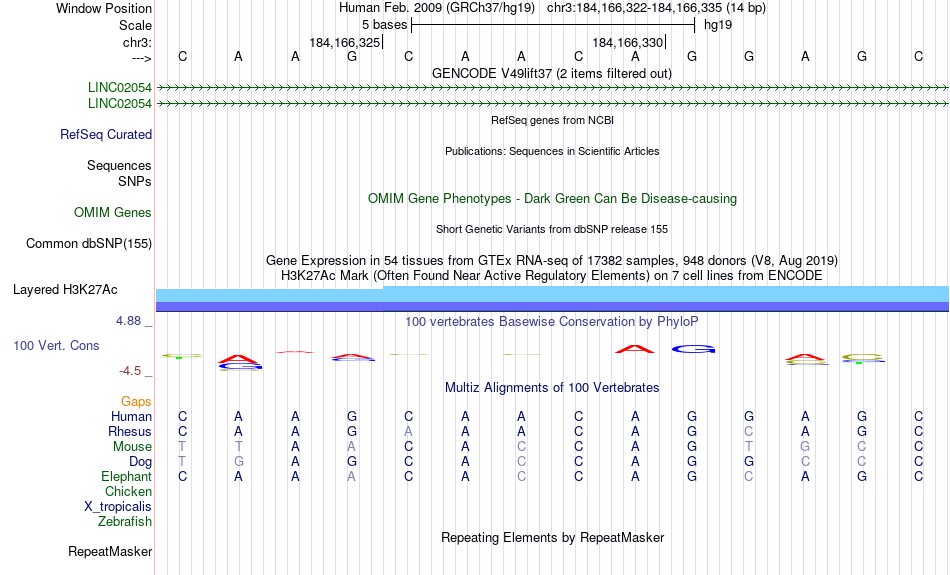Select the Elephant species row label
The width and height of the screenshot is (950, 575).
click(x=126, y=477)
